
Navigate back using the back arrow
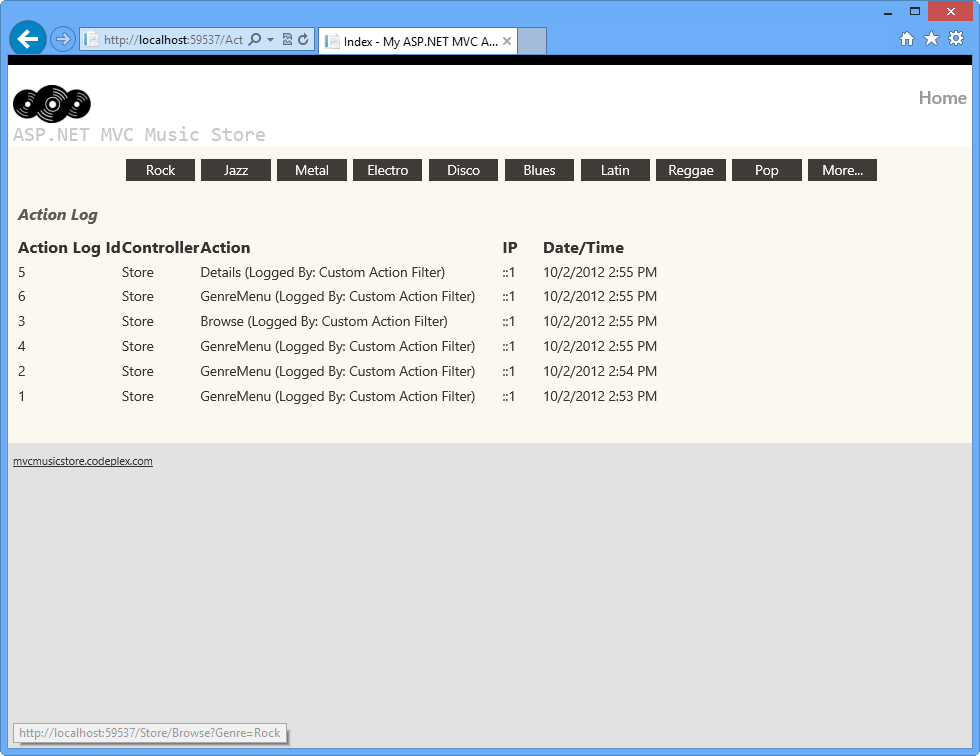pyautogui.click(x=26, y=38)
